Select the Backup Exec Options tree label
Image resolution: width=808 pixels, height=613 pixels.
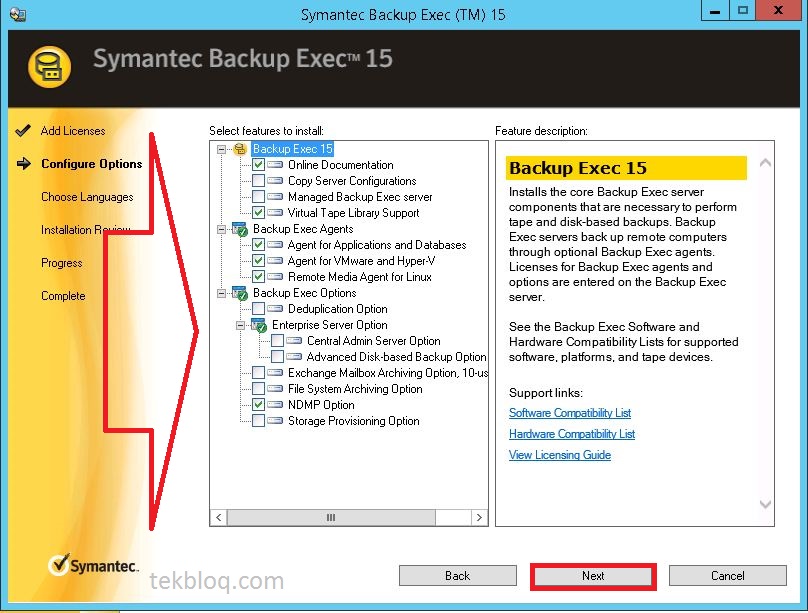click(305, 293)
